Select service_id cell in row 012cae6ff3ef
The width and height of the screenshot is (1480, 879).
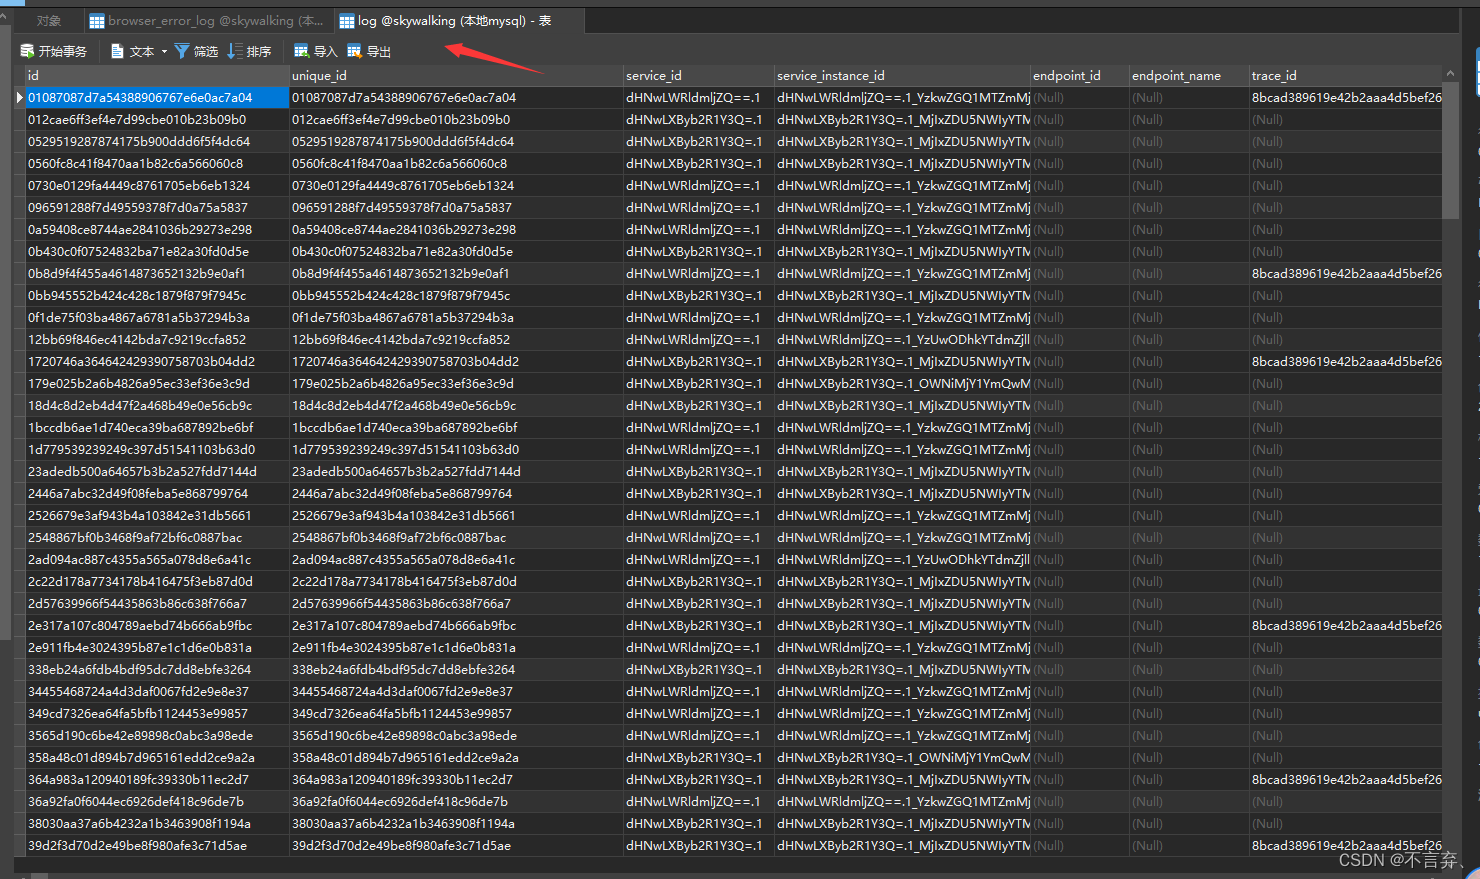coord(699,120)
